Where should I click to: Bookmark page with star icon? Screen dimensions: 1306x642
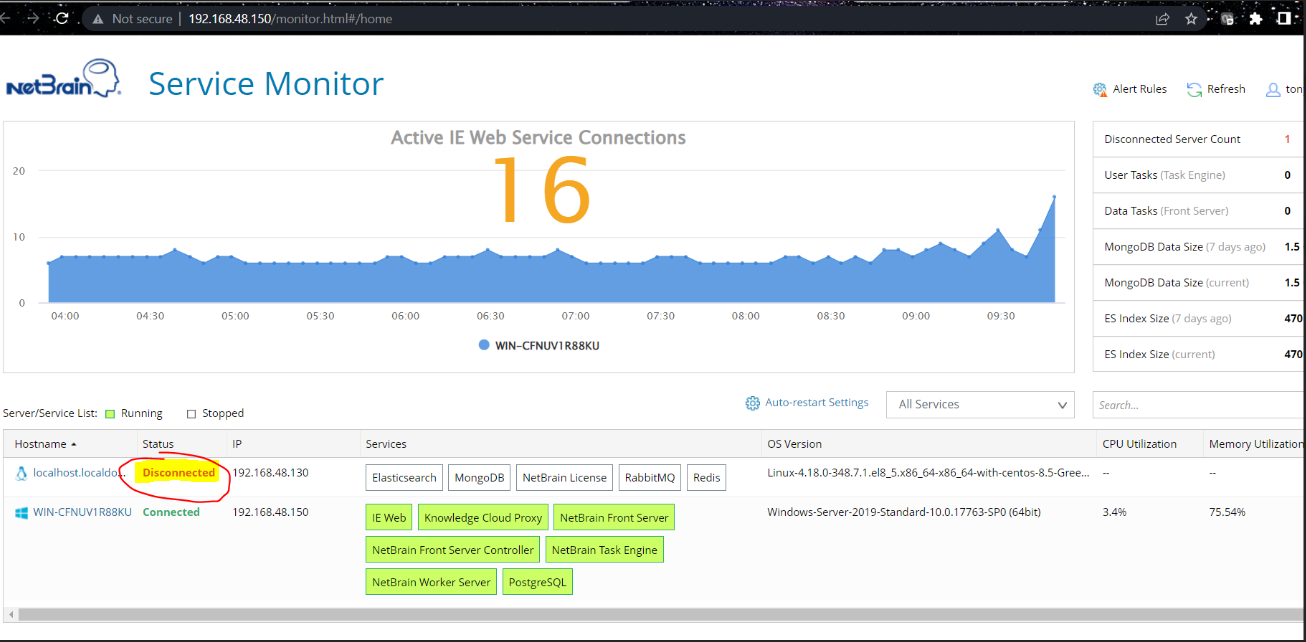[1191, 18]
